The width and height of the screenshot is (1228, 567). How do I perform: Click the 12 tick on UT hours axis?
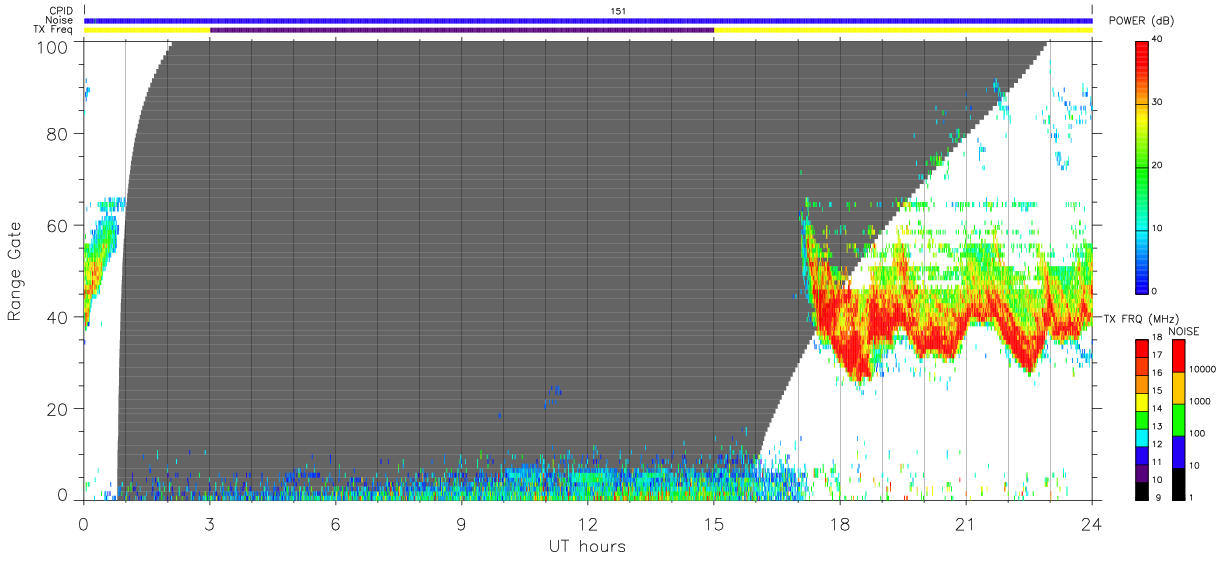(588, 524)
